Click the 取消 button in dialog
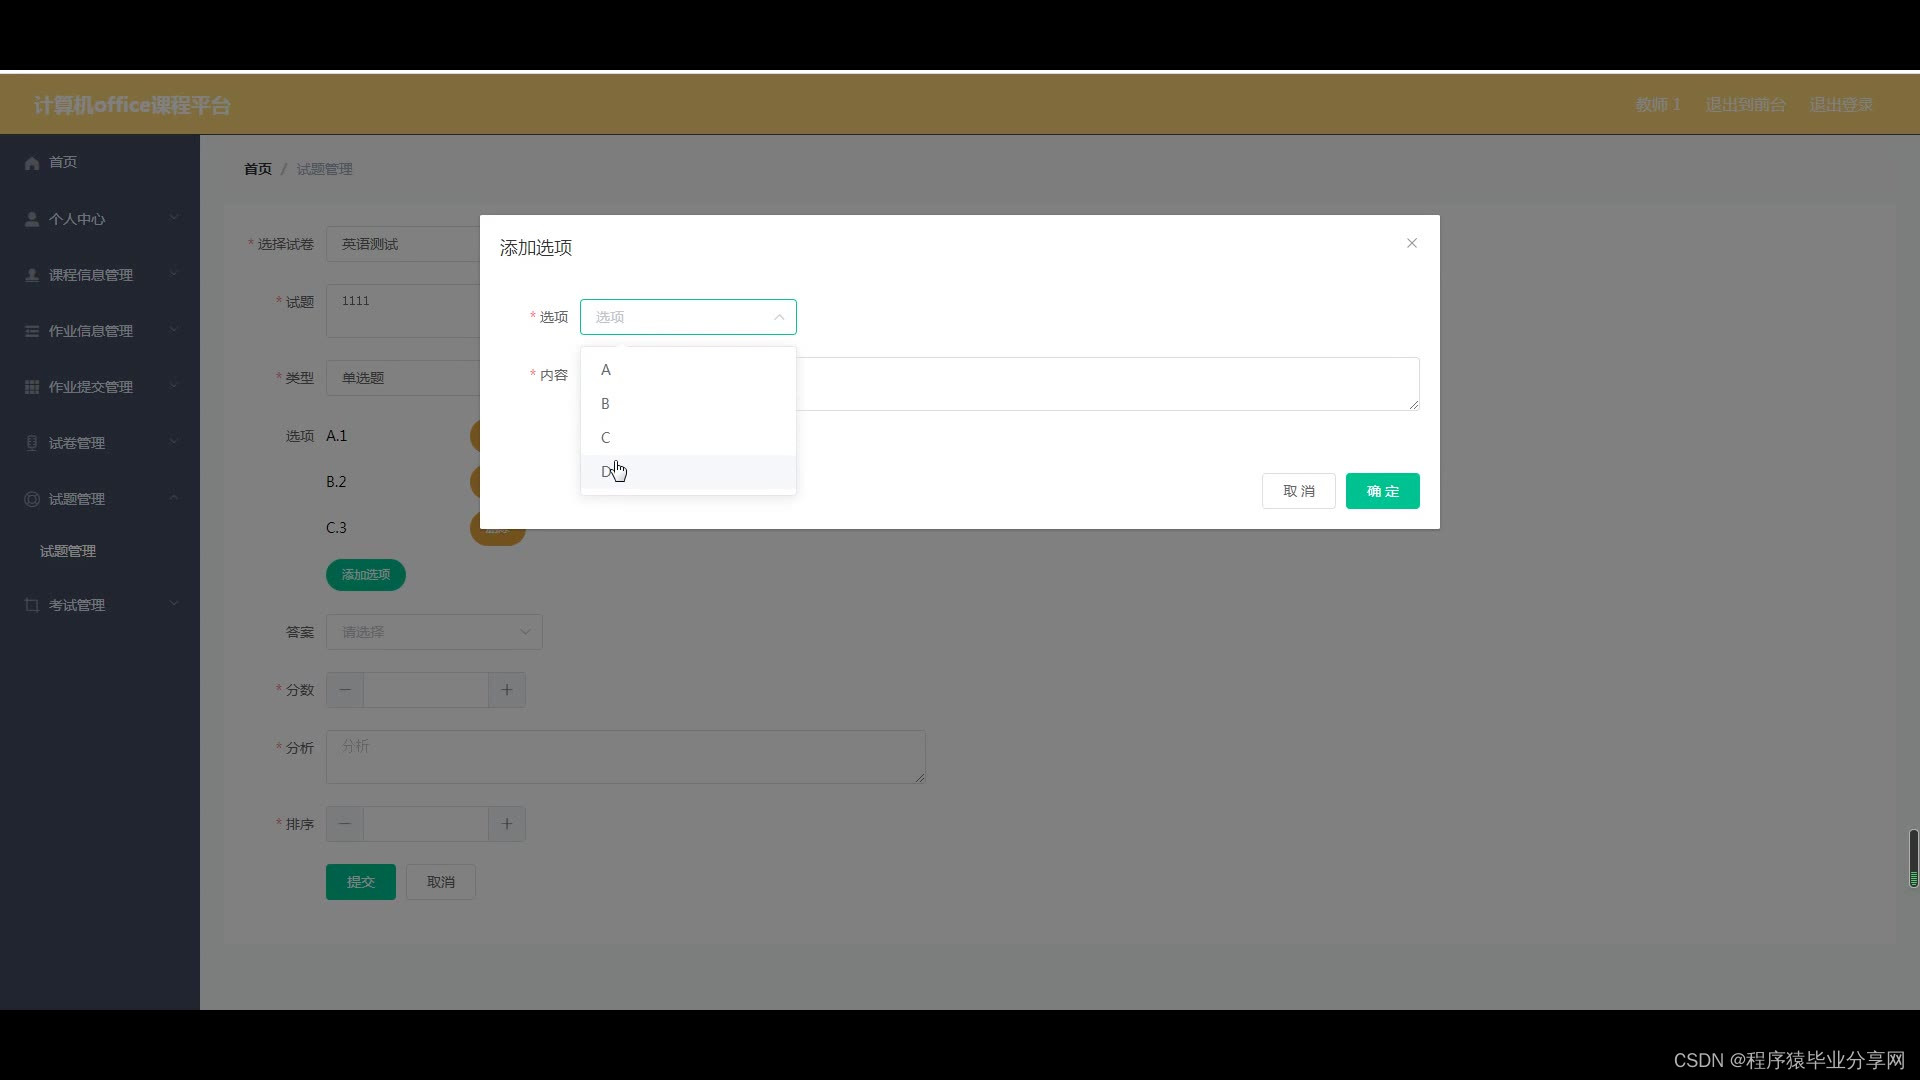1920x1080 pixels. coord(1298,491)
